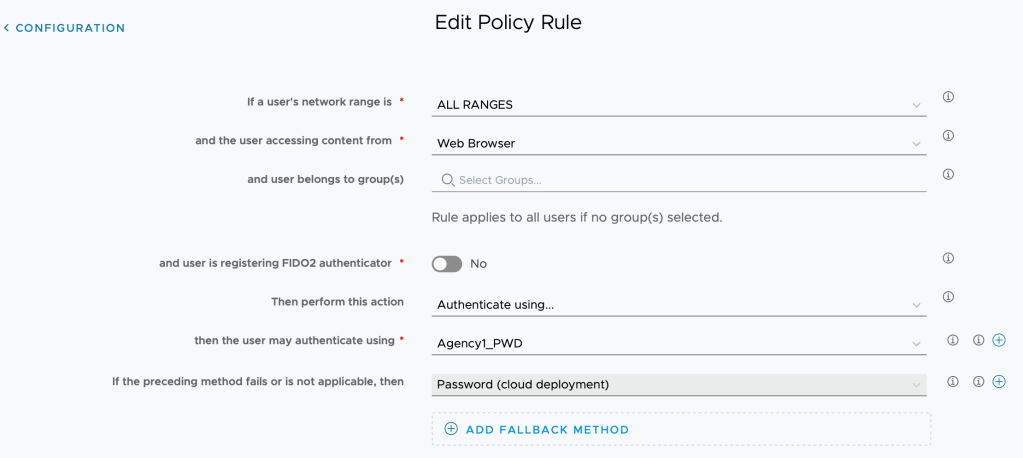Viewport: 1023px width, 458px height.
Task: Click info icon for FIDO2 authenticator row
Action: coord(948,258)
